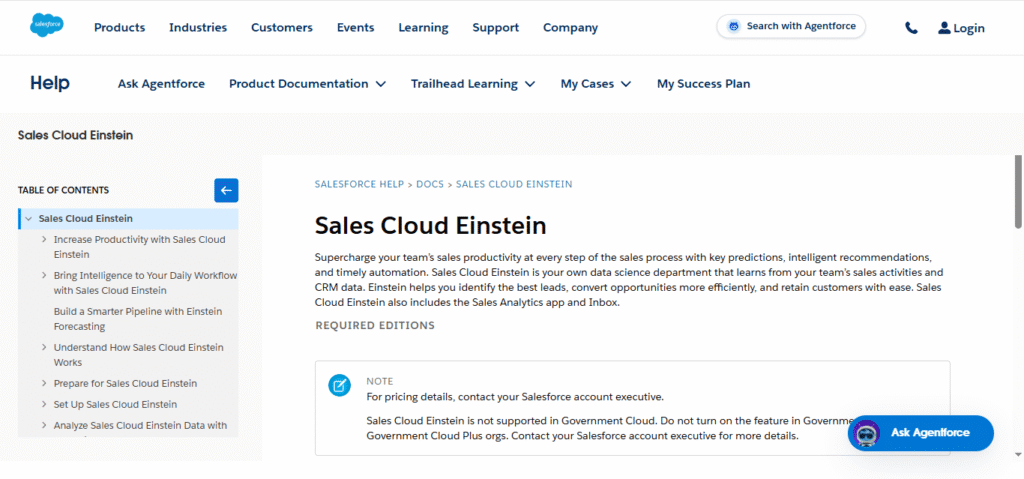
Task: Collapse table of contents with arrow button
Action: pyautogui.click(x=226, y=190)
